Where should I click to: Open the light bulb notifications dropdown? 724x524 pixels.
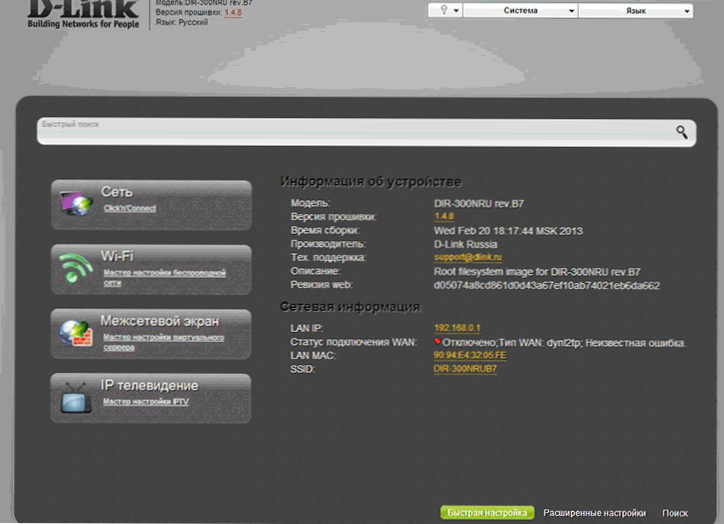[x=445, y=10]
